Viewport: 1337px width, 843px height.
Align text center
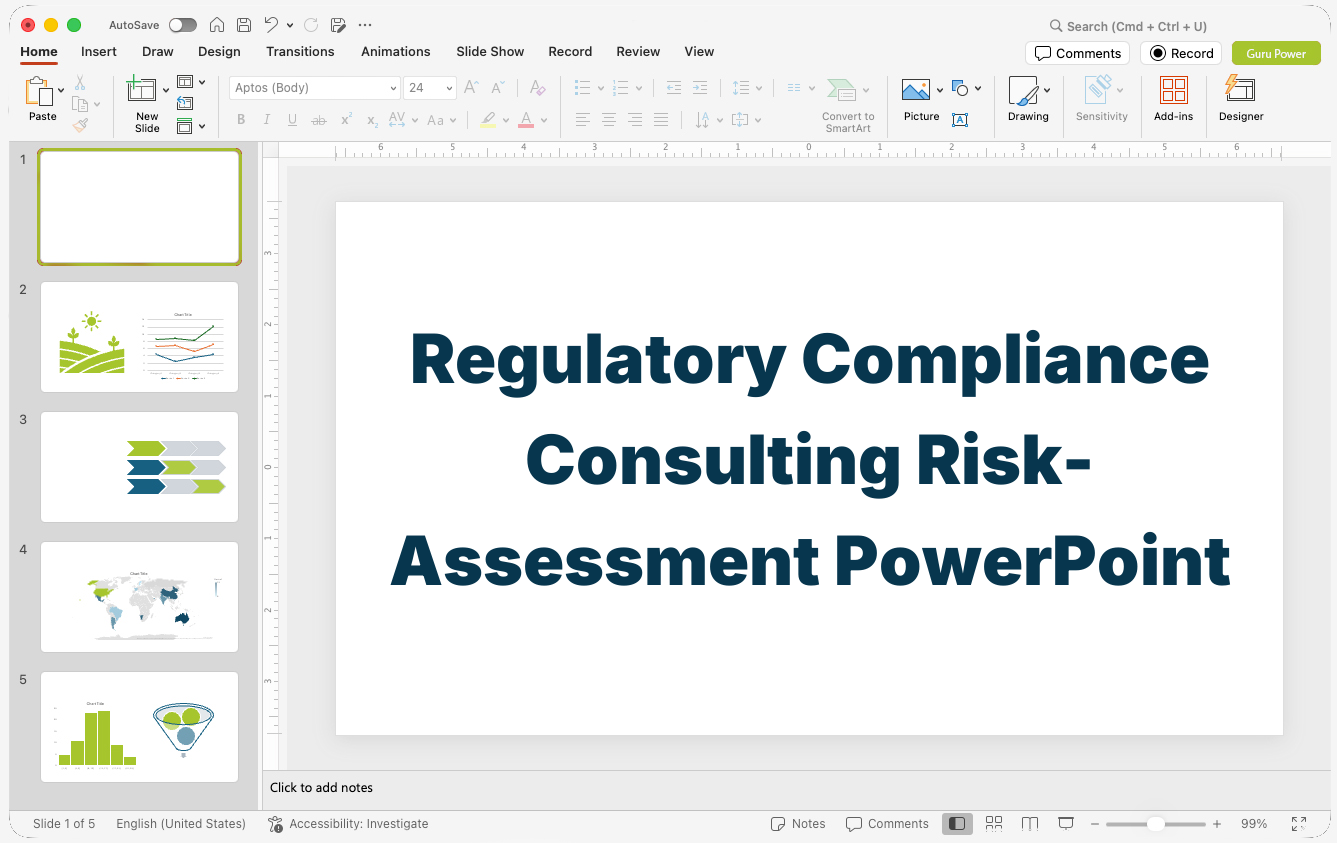click(x=608, y=120)
